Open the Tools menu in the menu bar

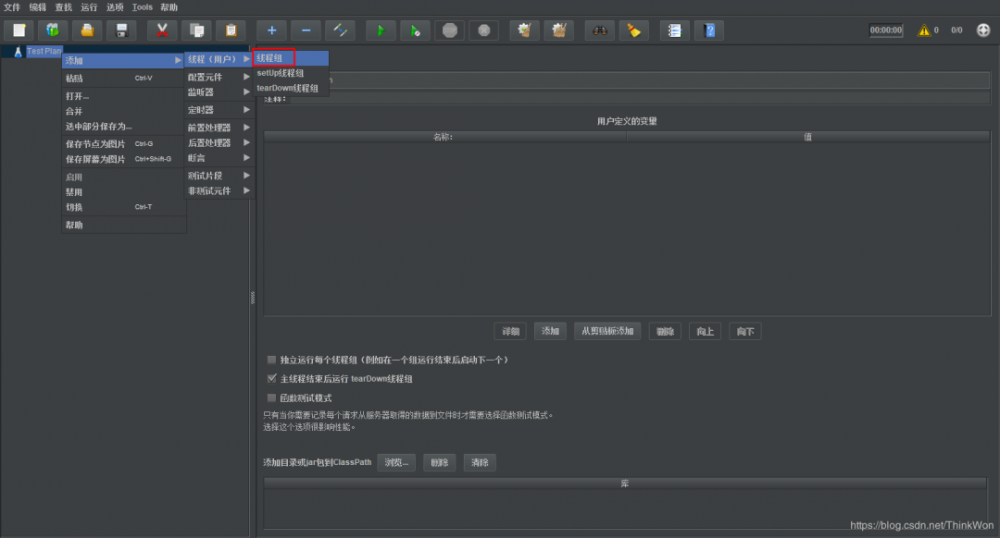(x=142, y=7)
